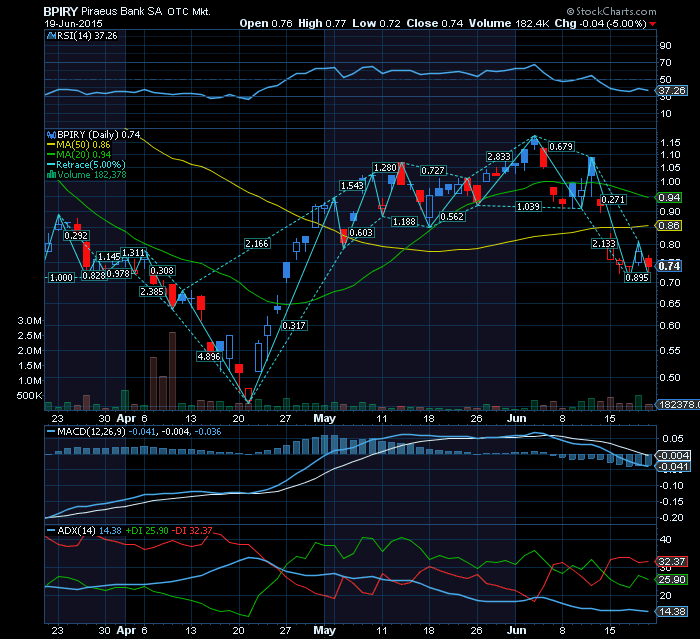Click the MACD(12,26,9) legend line icon
Screen dimensions: 700x639
click(x=51, y=432)
